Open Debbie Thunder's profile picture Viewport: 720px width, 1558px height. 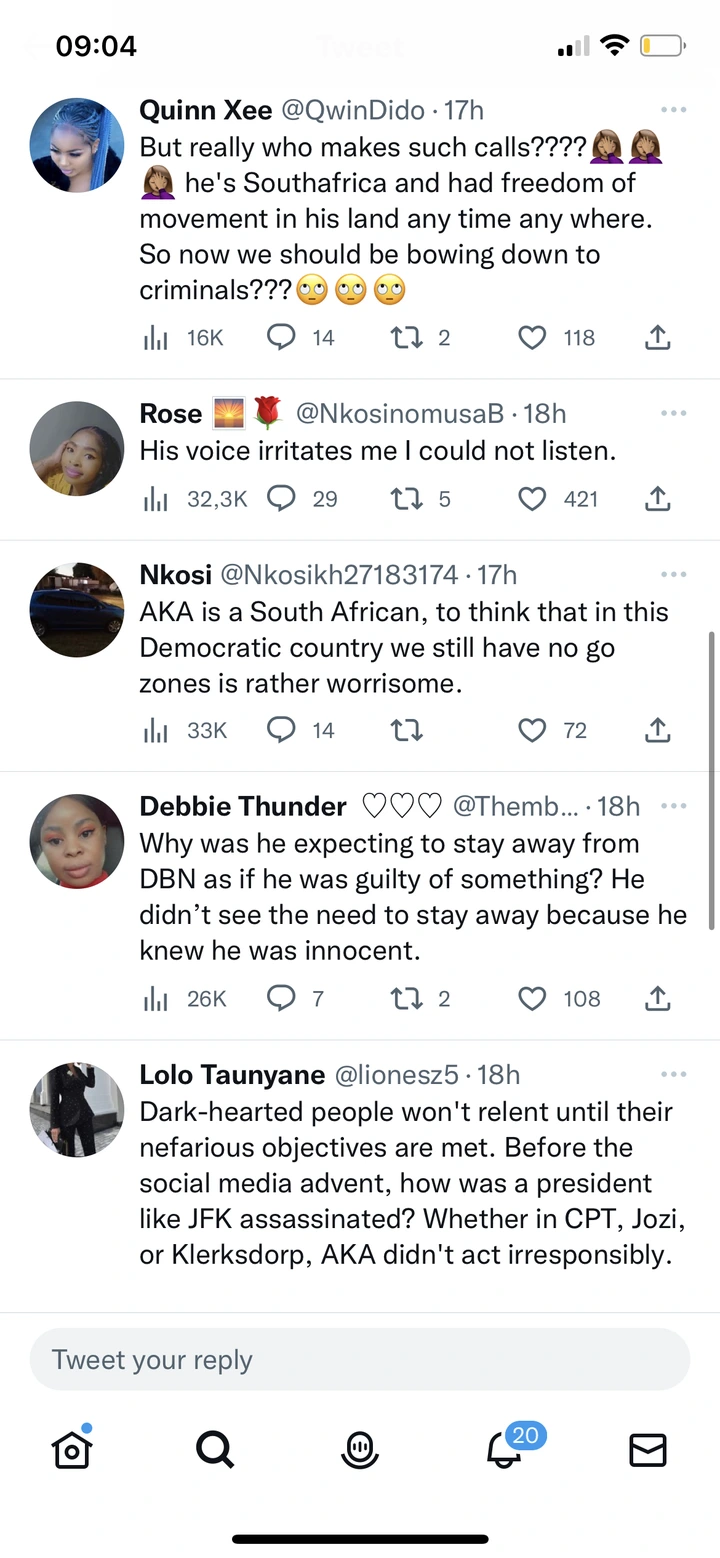tap(77, 841)
